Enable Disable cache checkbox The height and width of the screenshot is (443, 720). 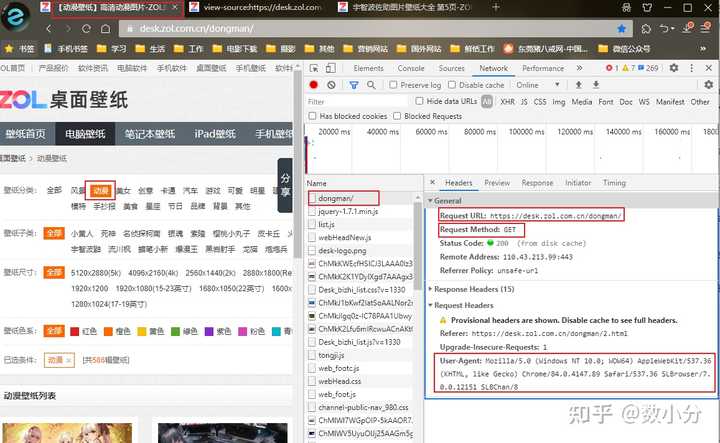tap(452, 85)
